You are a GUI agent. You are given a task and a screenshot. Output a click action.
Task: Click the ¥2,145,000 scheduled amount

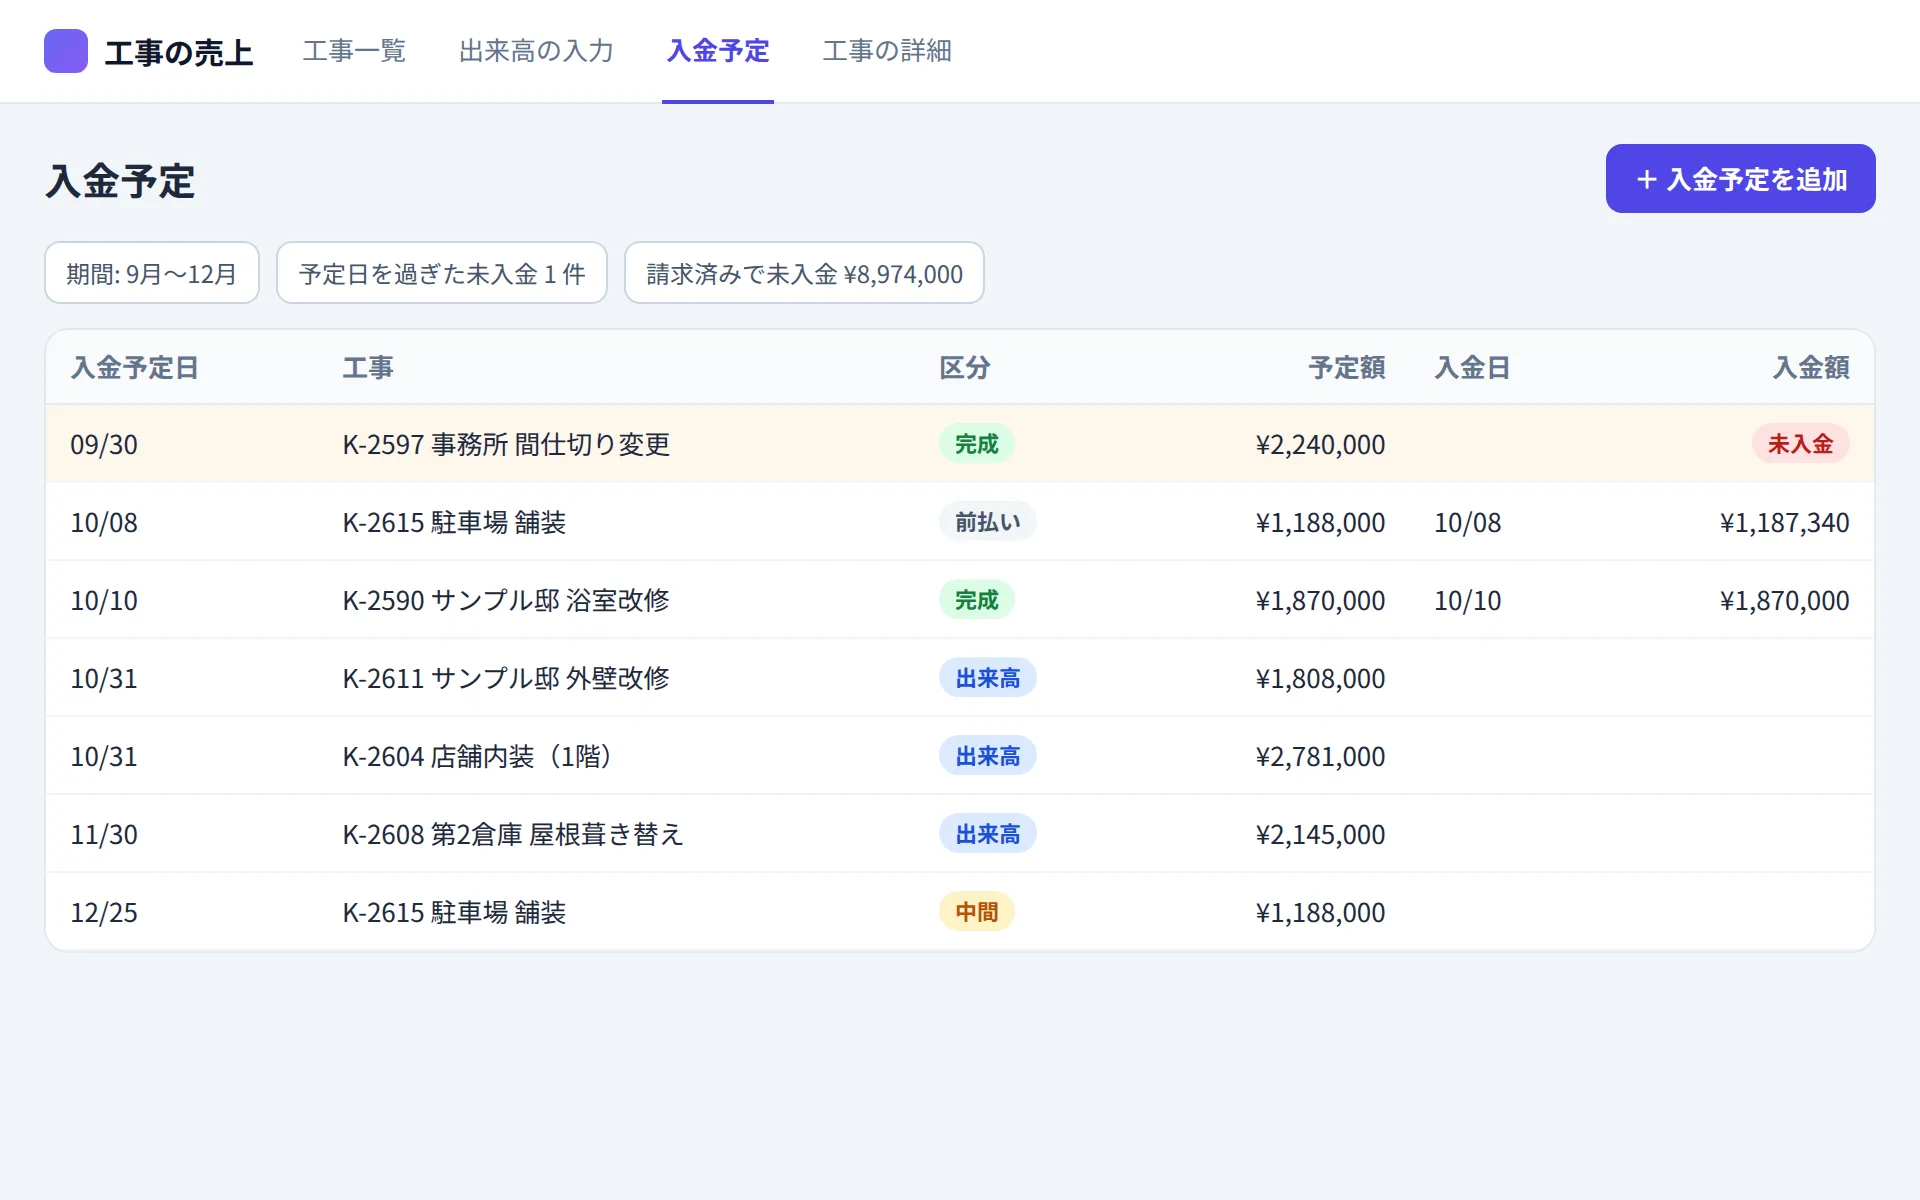[1320, 835]
